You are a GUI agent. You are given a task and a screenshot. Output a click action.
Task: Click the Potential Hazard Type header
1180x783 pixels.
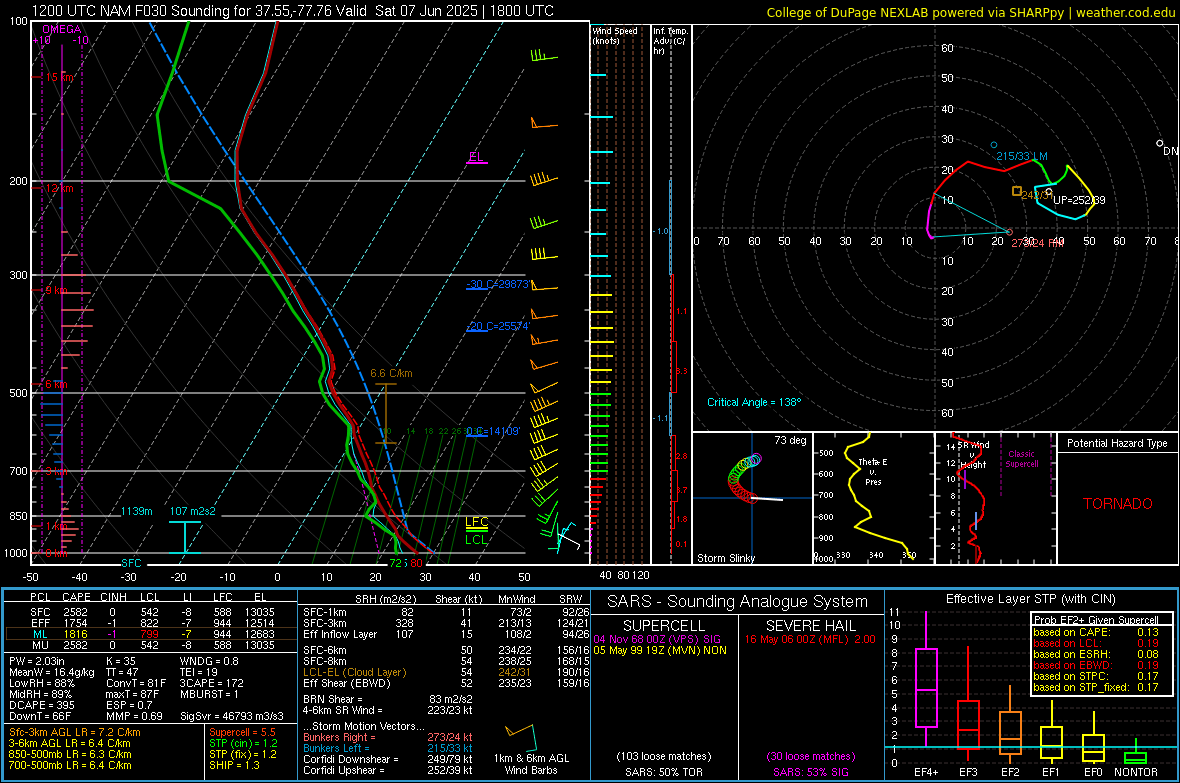(1118, 443)
